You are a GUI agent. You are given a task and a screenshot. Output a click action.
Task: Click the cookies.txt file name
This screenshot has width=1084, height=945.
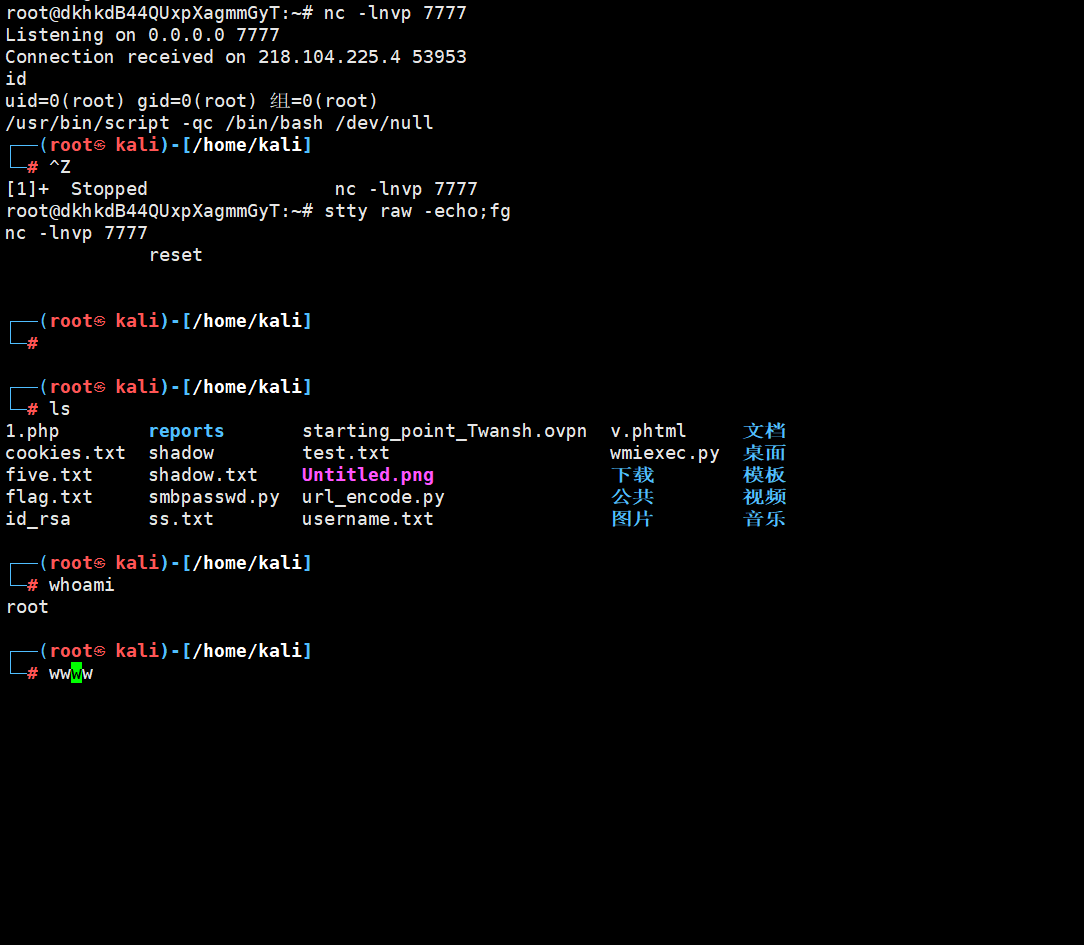[x=65, y=453]
